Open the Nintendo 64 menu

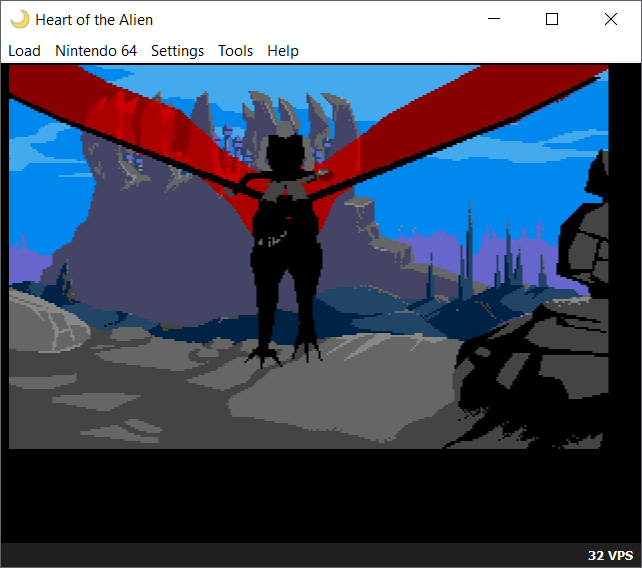tap(96, 51)
